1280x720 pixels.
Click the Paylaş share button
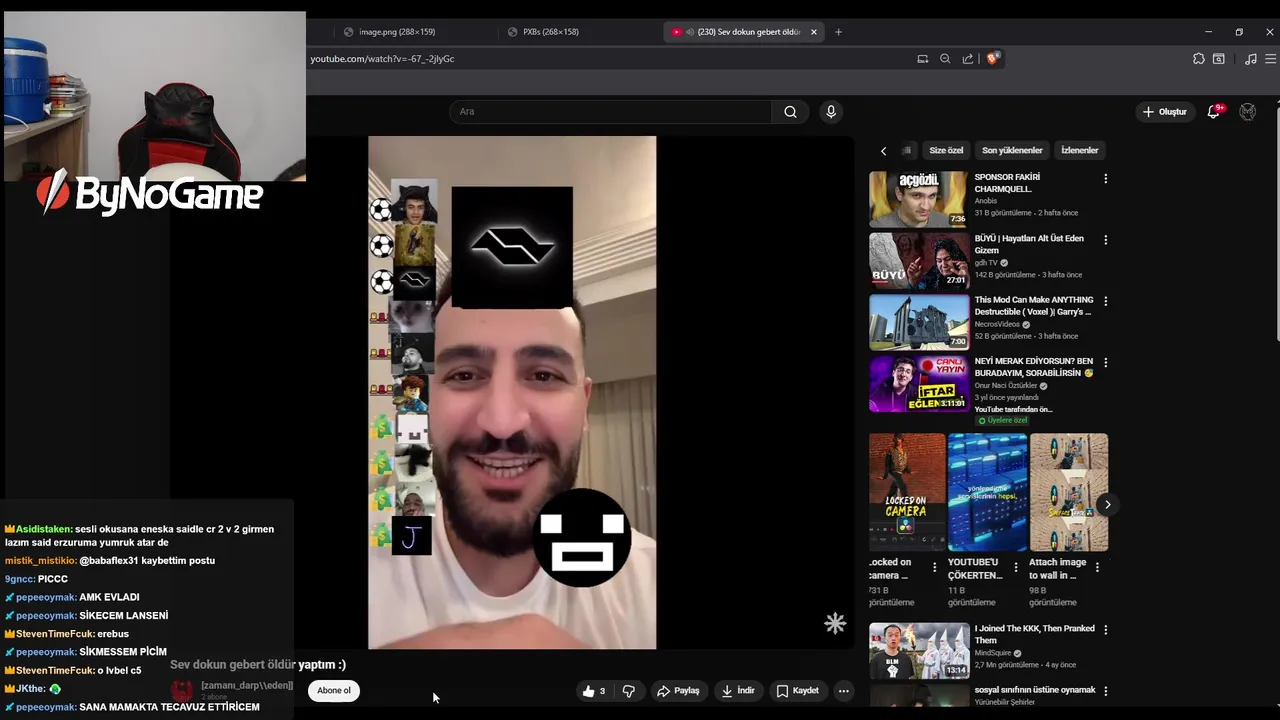point(678,691)
